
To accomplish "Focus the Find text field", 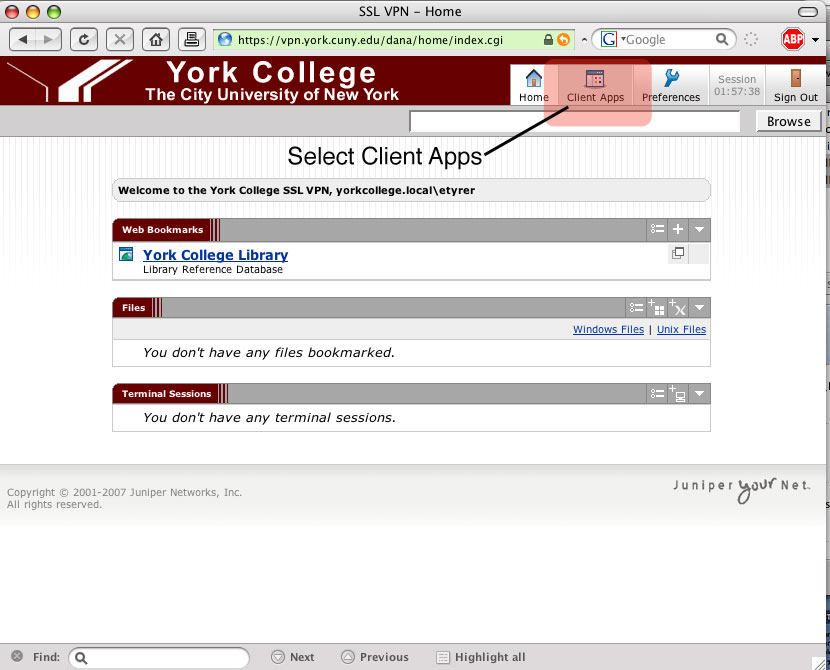I will coord(159,658).
